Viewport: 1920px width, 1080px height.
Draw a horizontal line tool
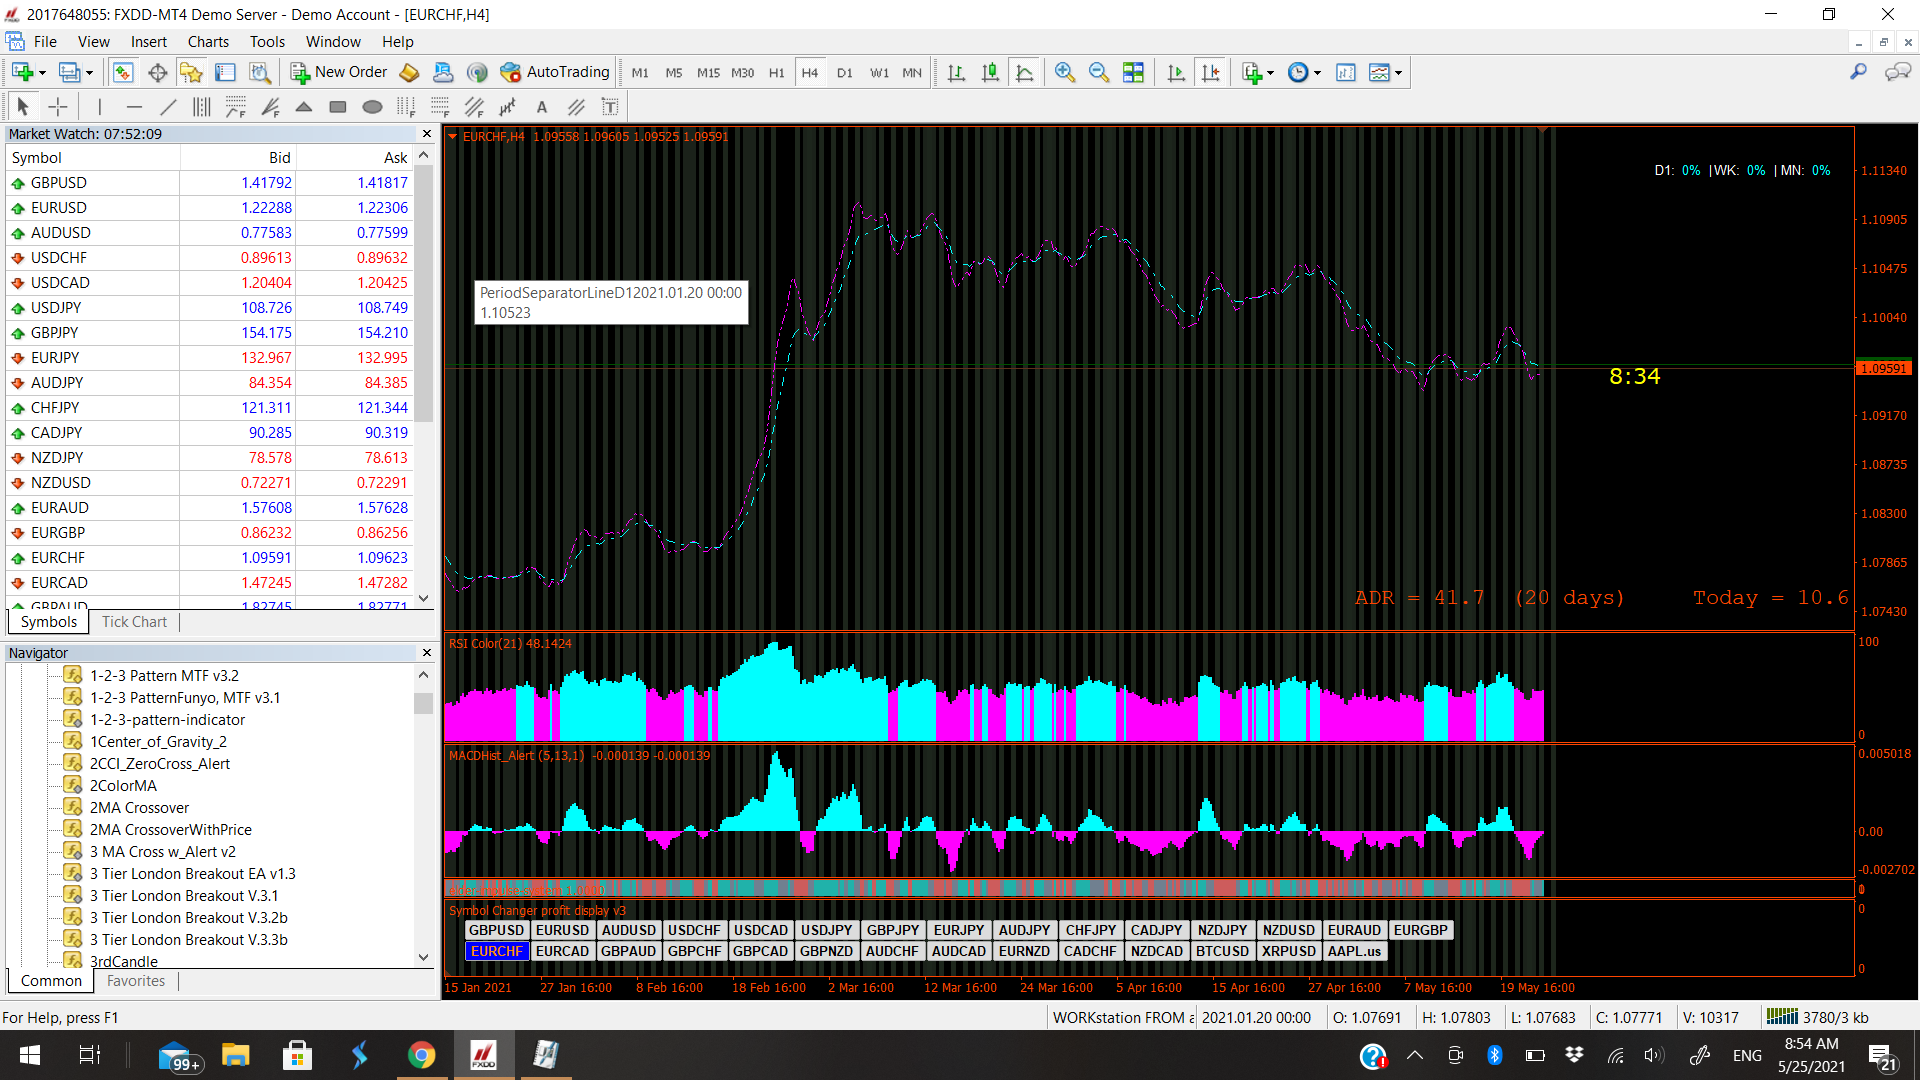pyautogui.click(x=134, y=106)
